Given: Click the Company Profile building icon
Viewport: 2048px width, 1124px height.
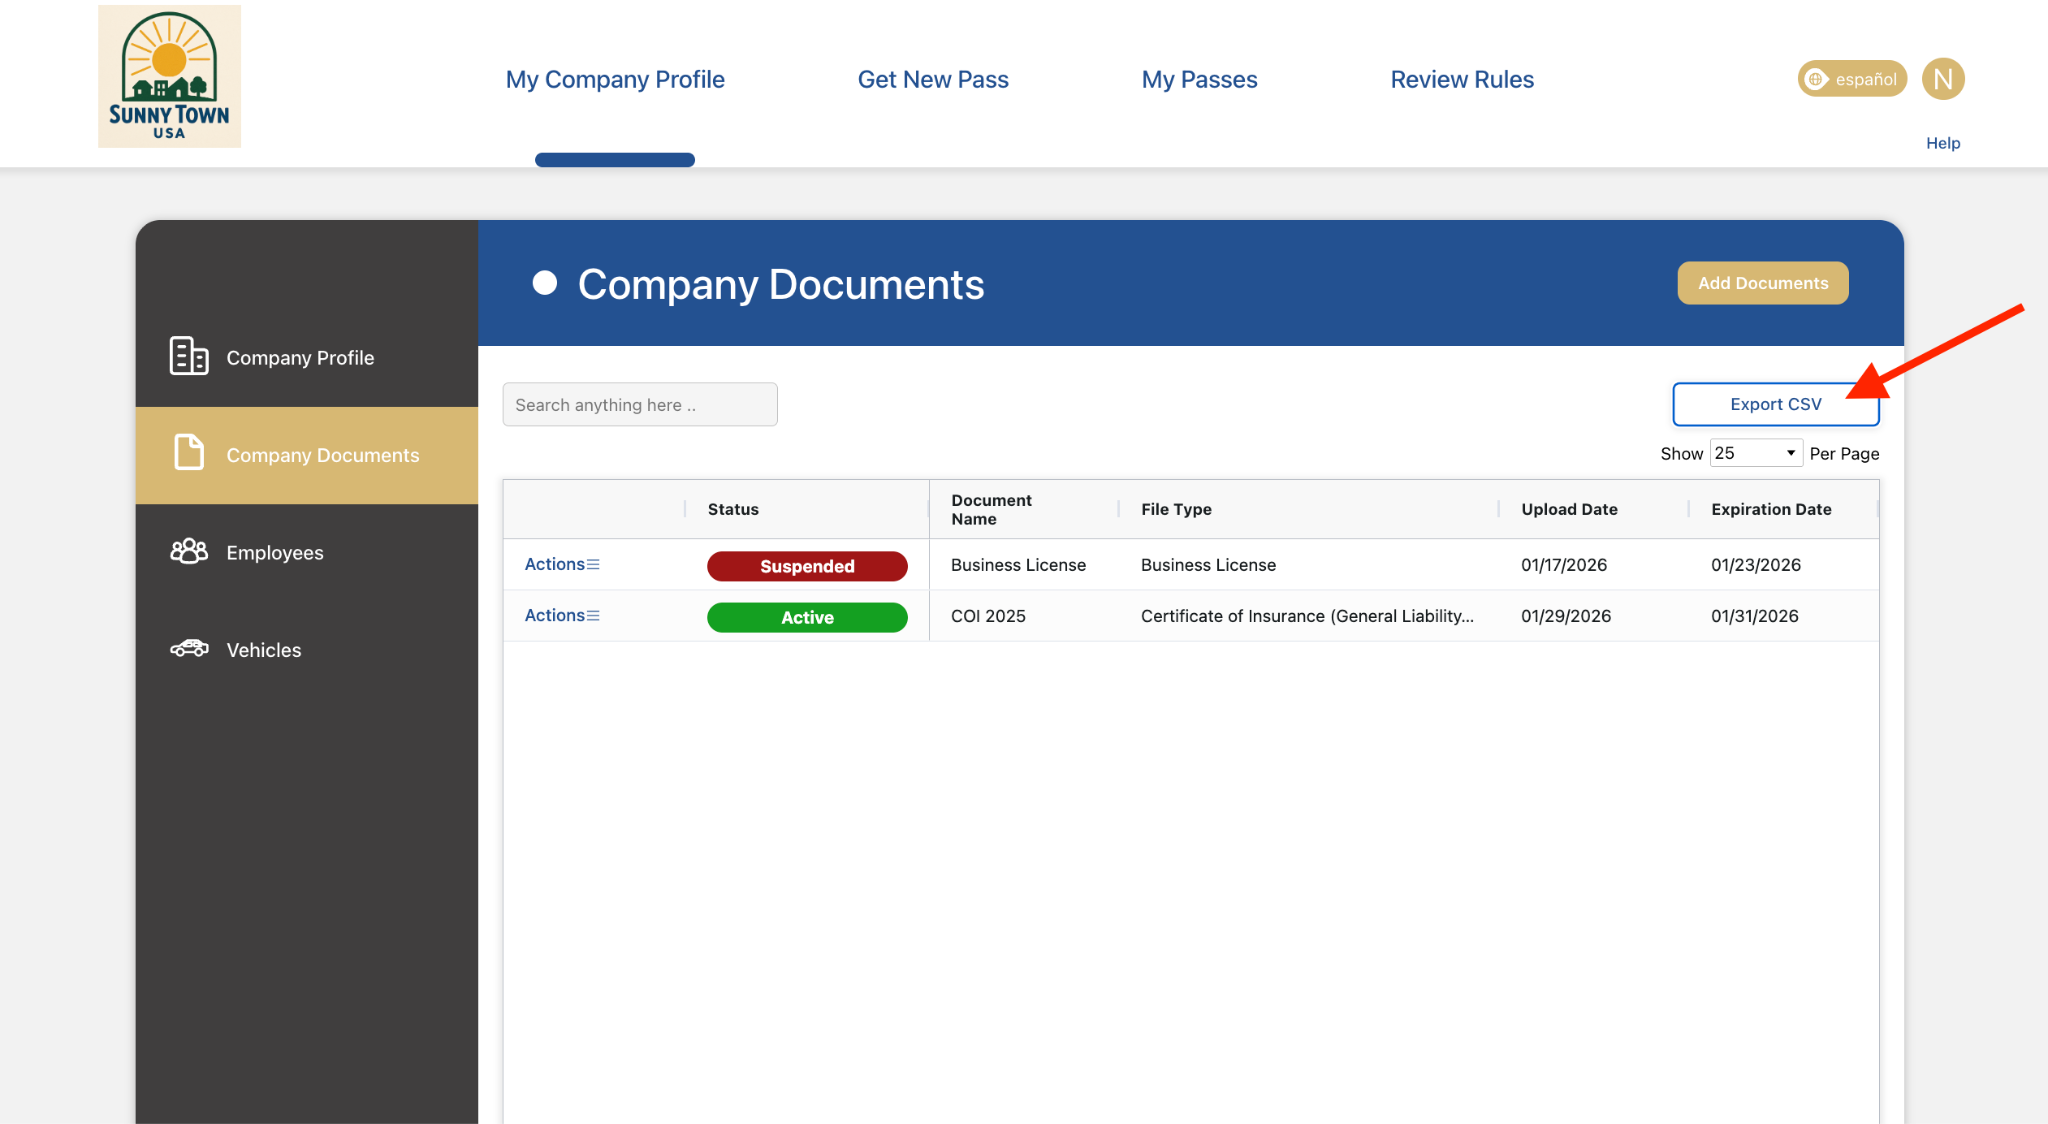Looking at the screenshot, I should (x=189, y=357).
